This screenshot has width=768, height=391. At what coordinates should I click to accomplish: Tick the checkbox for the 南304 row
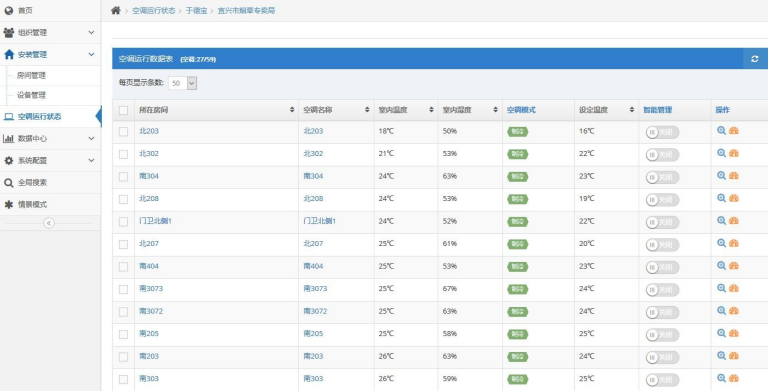(x=123, y=176)
